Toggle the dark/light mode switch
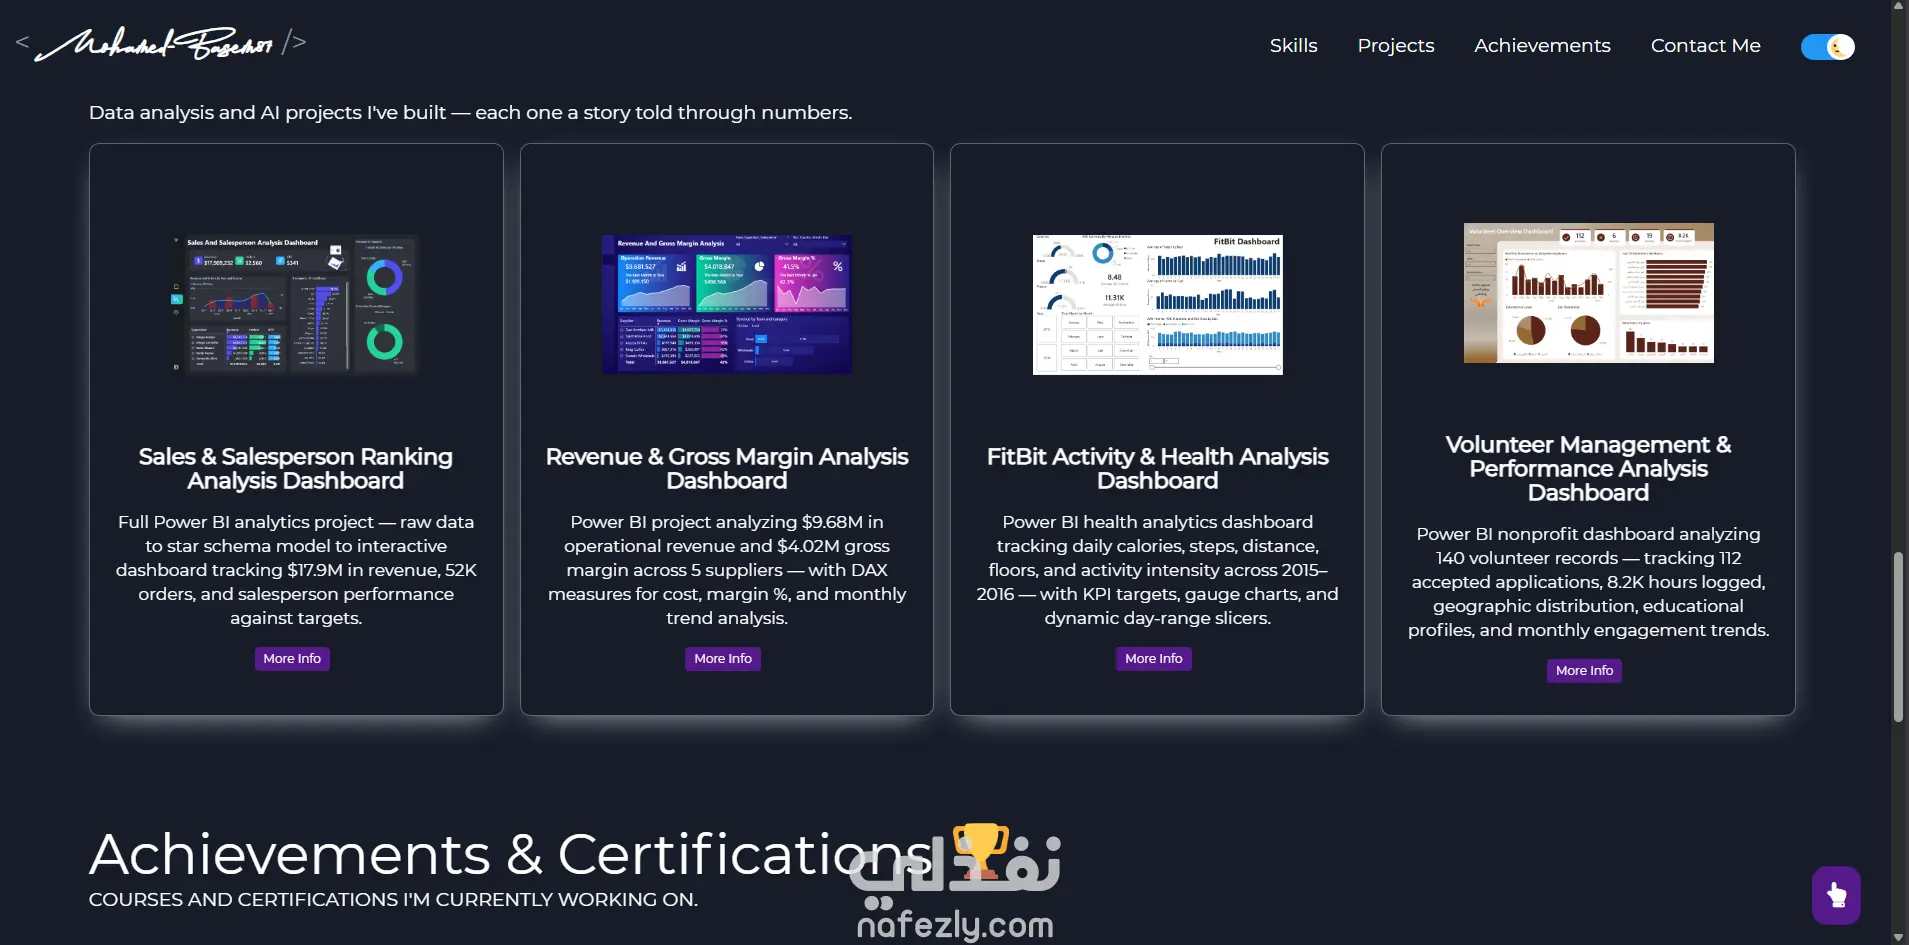 1827,47
